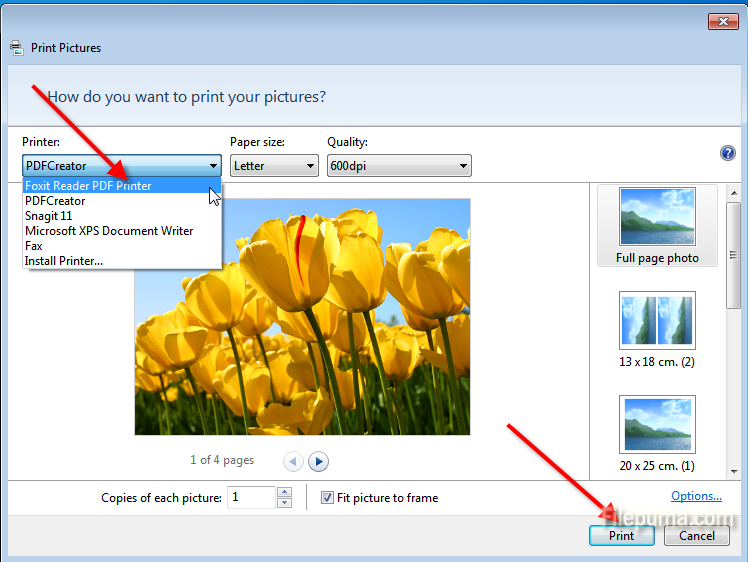Viewport: 748px width, 562px height.
Task: Toggle Fit picture to frame checkbox
Action: click(328, 497)
